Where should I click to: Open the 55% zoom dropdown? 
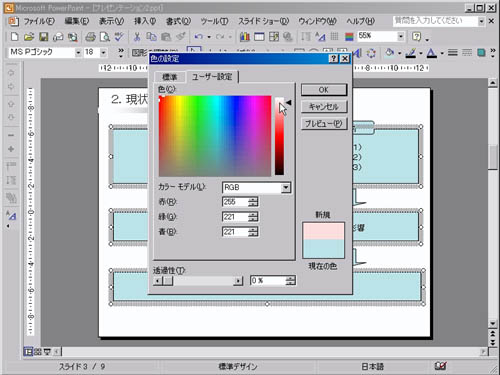(x=401, y=36)
